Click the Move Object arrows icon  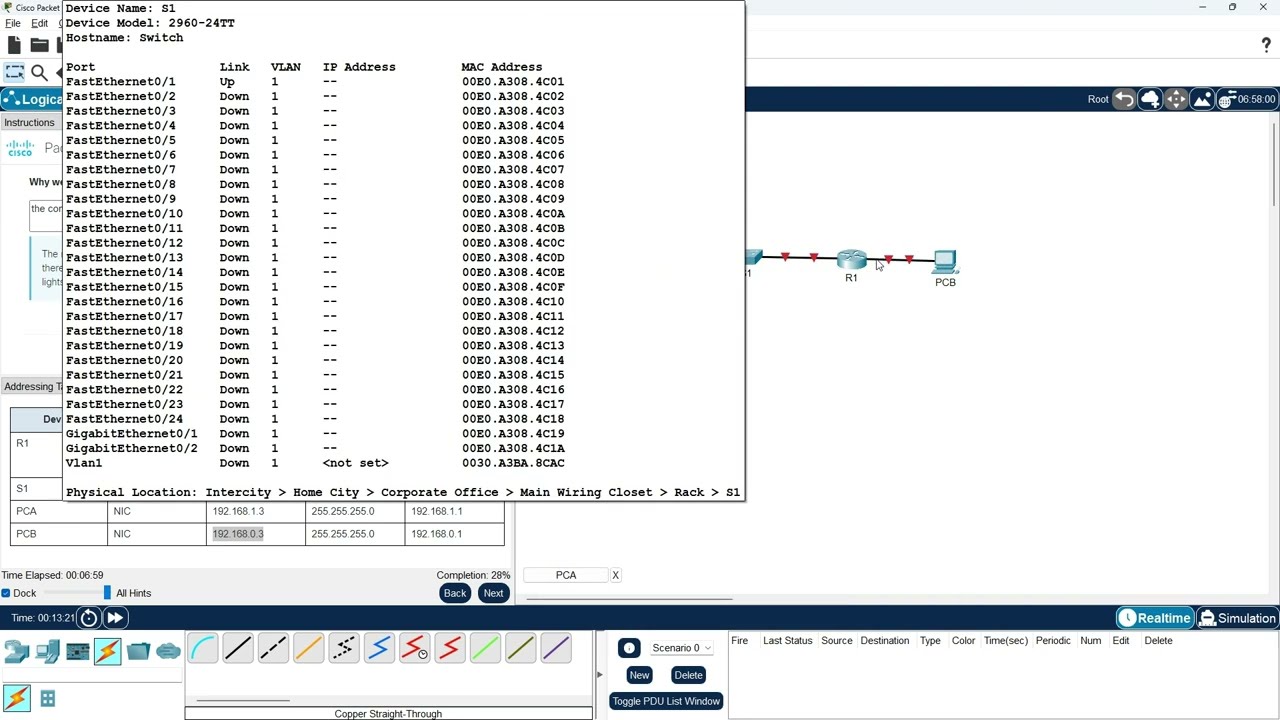tap(1176, 99)
